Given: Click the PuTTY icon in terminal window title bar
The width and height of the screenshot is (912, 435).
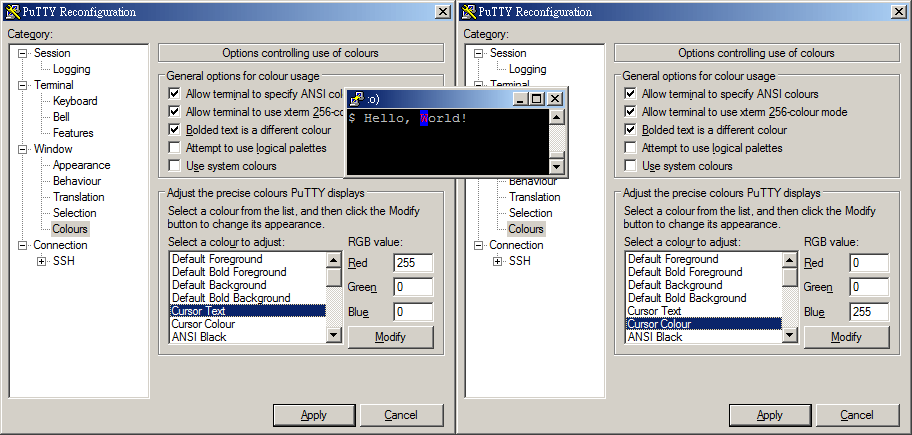Looking at the screenshot, I should [x=357, y=99].
